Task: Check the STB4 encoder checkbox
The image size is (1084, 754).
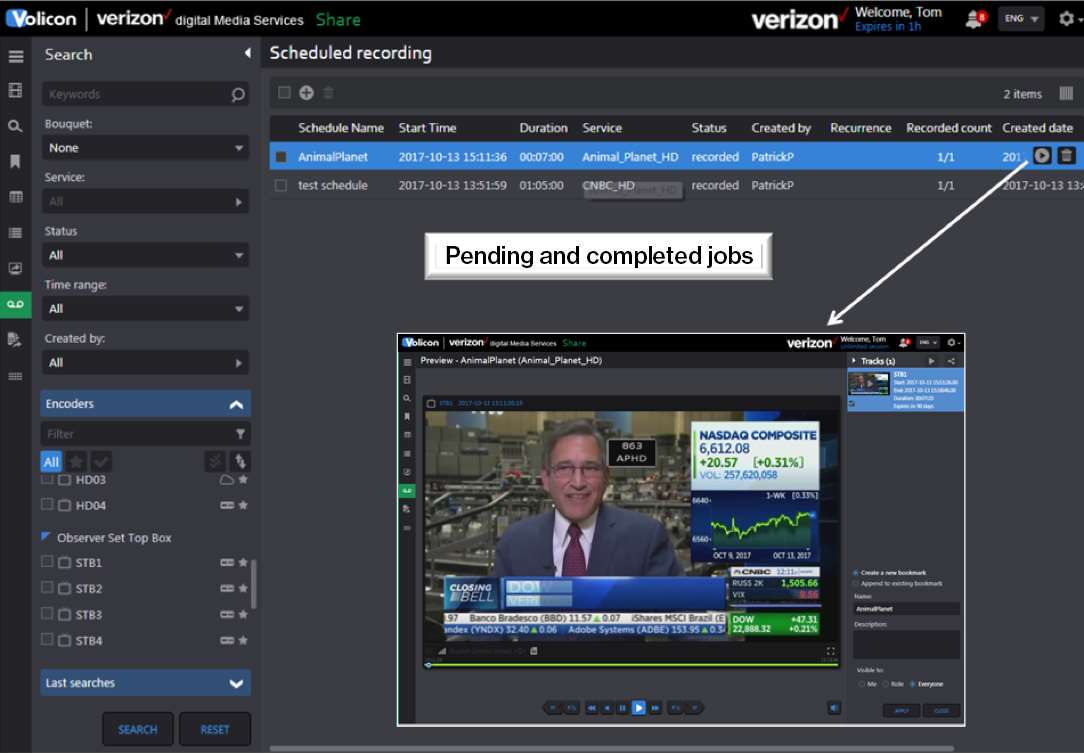Action: (x=47, y=639)
